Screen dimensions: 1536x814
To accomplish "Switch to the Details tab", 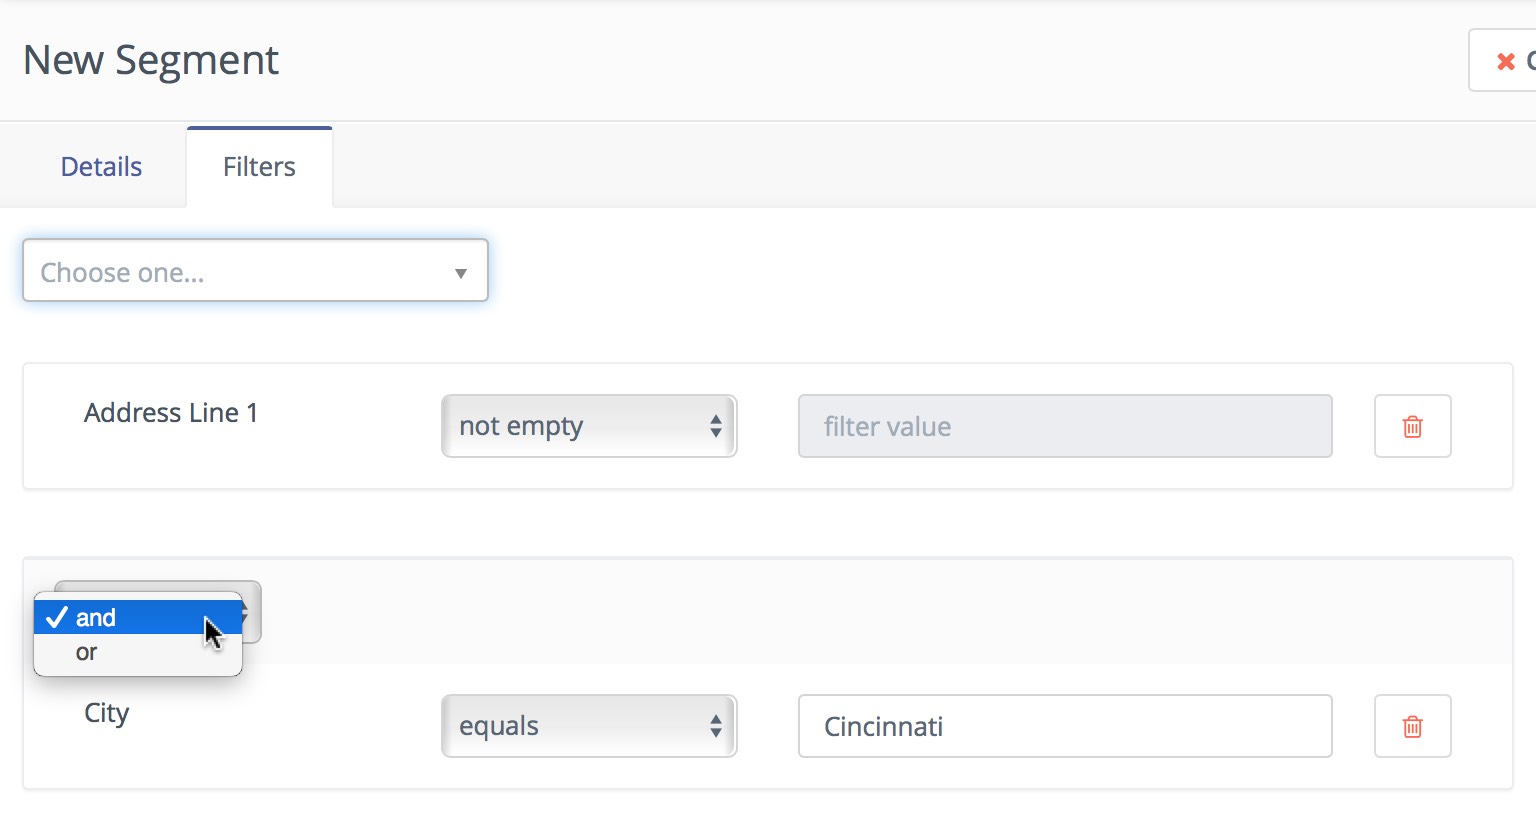I will (x=101, y=167).
